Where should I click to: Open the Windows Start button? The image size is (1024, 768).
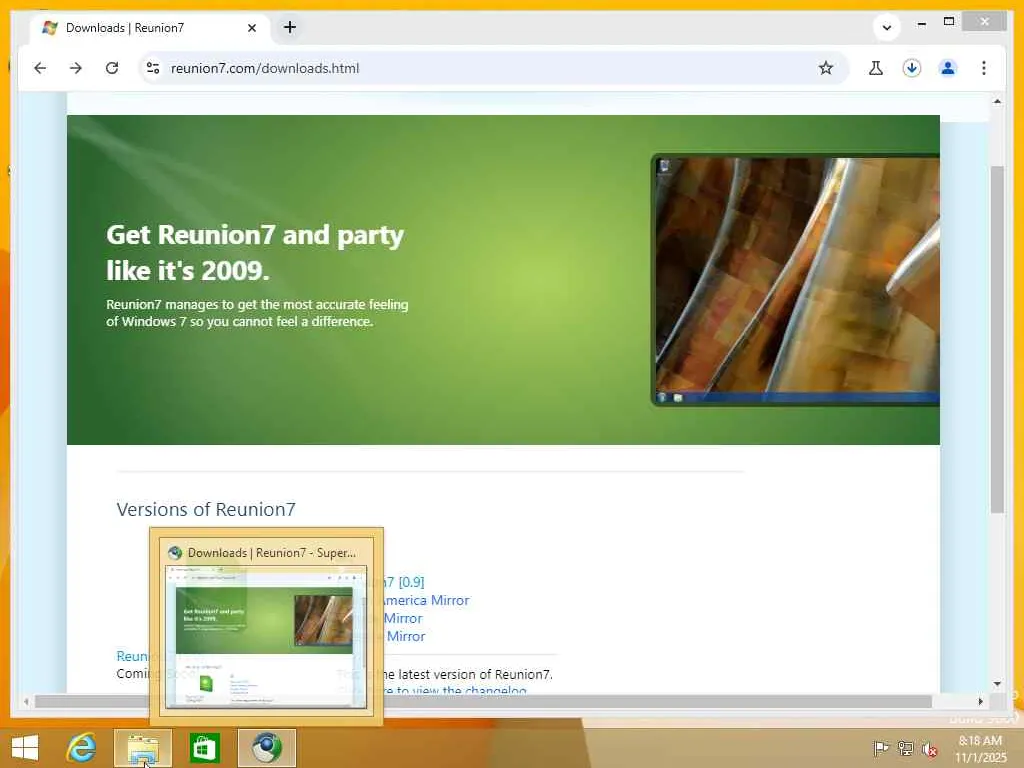coord(25,748)
